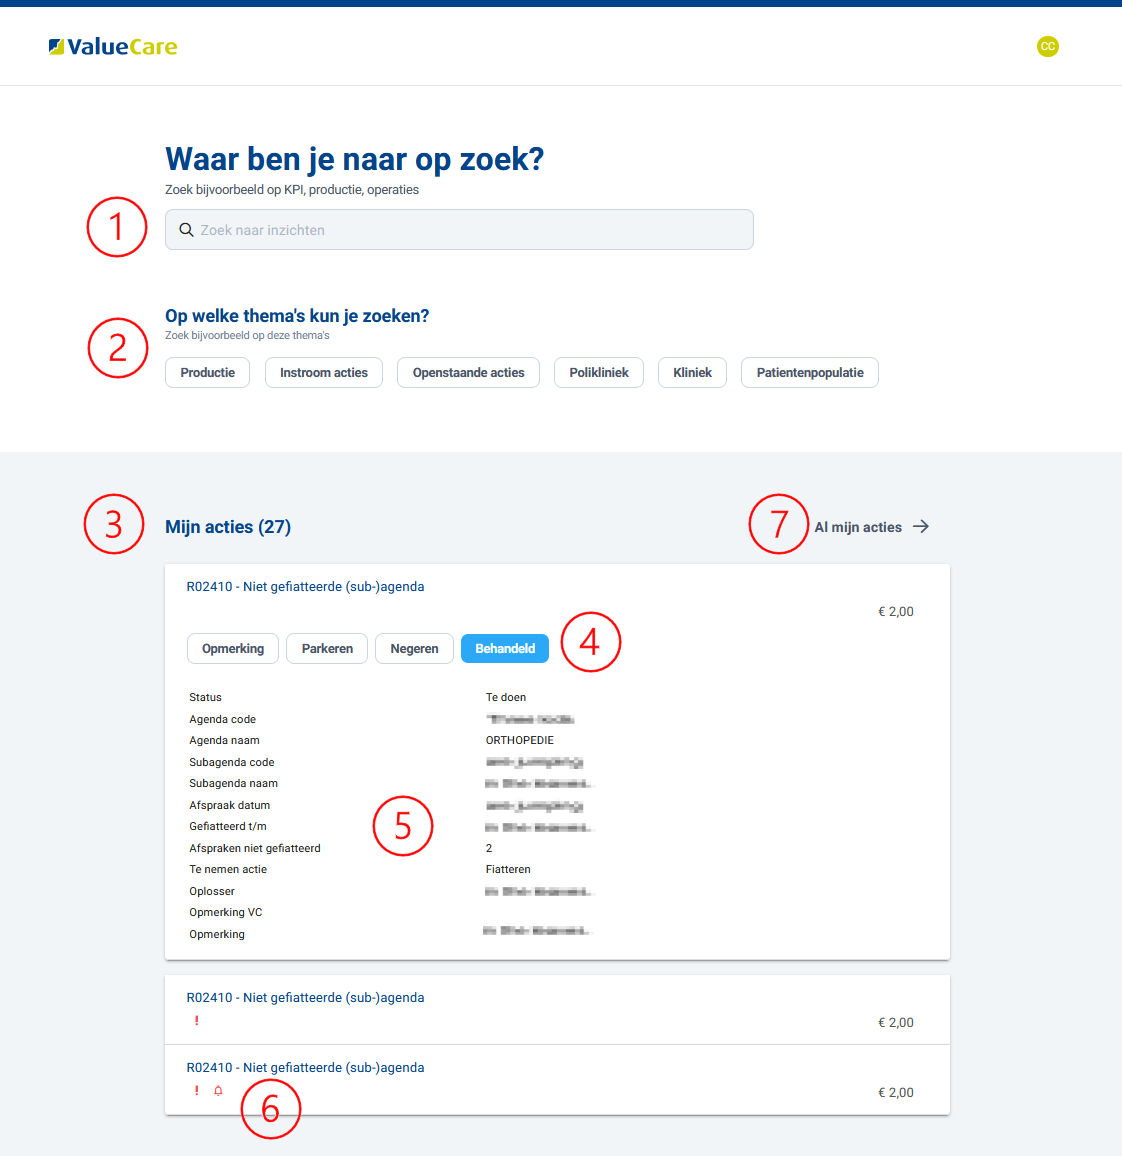Open the CC user avatar menu
The image size is (1122, 1156).
coord(1047,46)
